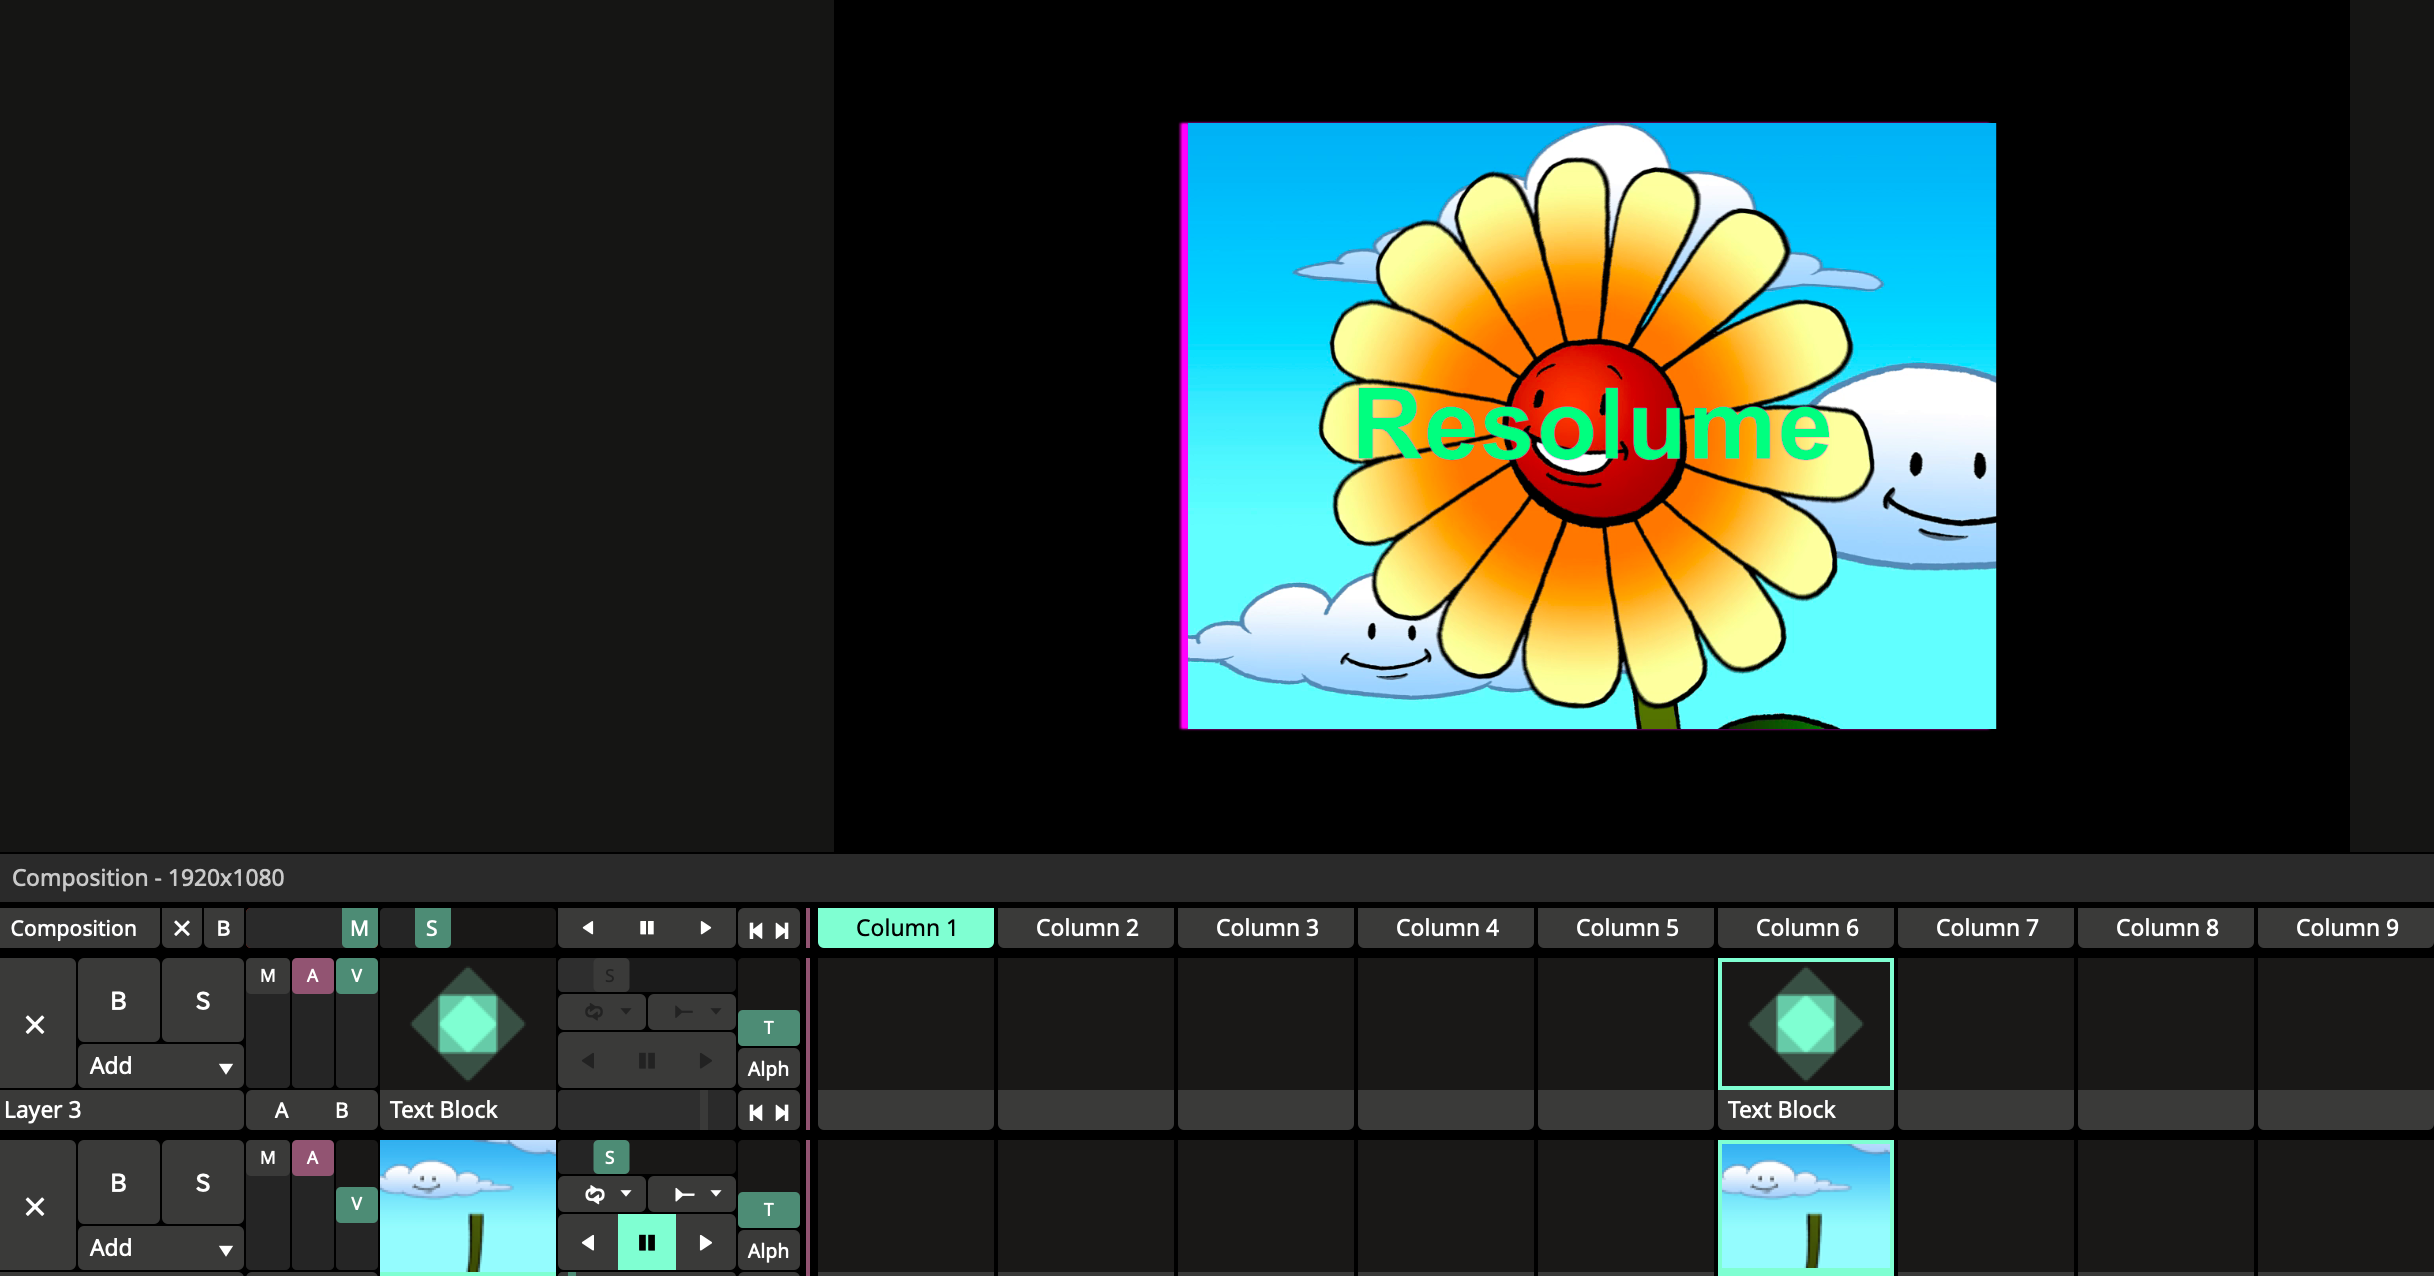Pause composition playback in top row
This screenshot has width=2434, height=1276.
pos(647,928)
